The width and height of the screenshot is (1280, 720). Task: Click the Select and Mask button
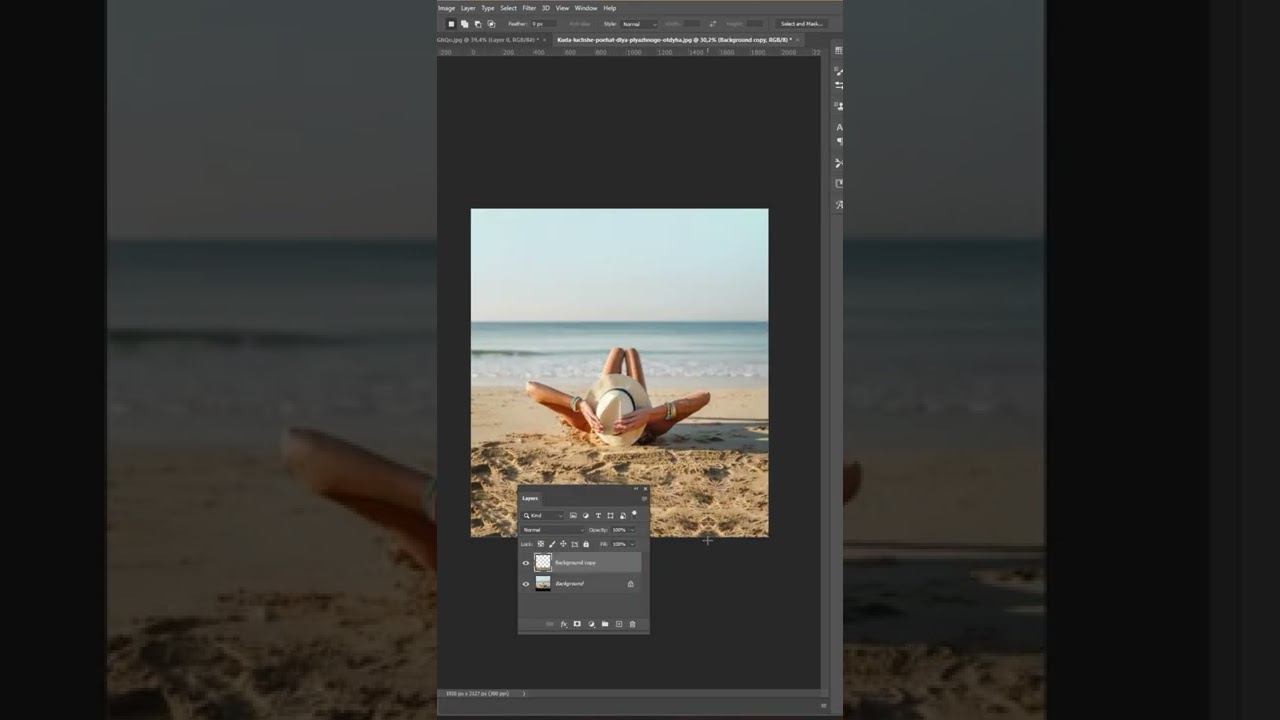[801, 24]
